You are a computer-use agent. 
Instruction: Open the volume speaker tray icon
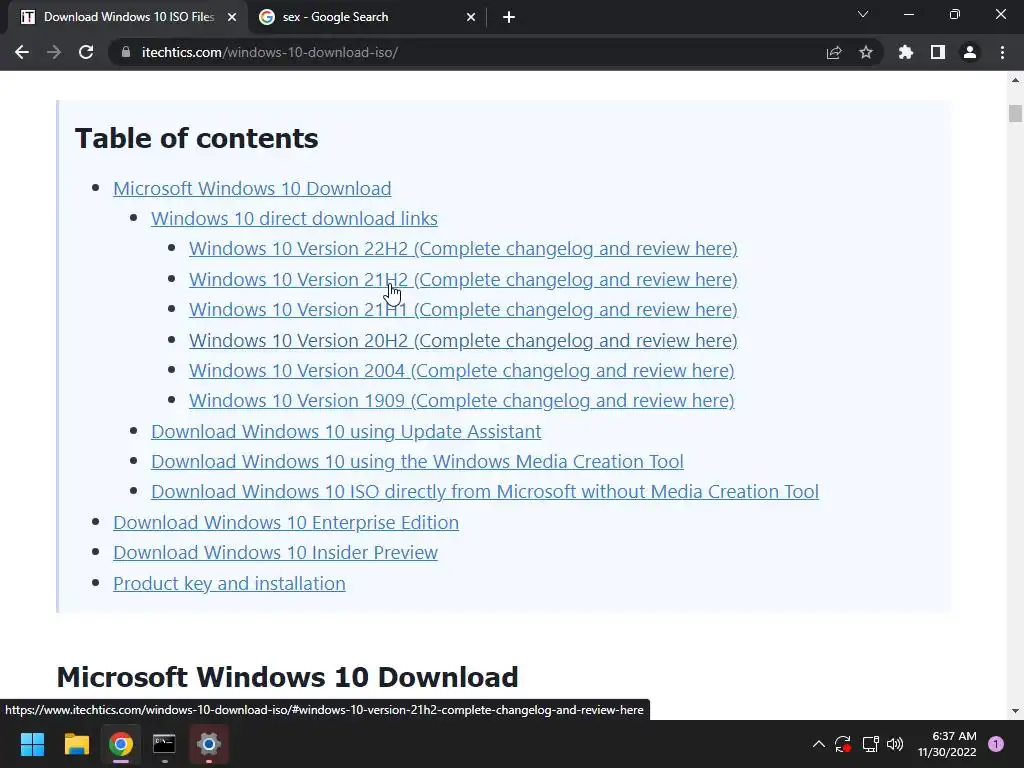[895, 744]
